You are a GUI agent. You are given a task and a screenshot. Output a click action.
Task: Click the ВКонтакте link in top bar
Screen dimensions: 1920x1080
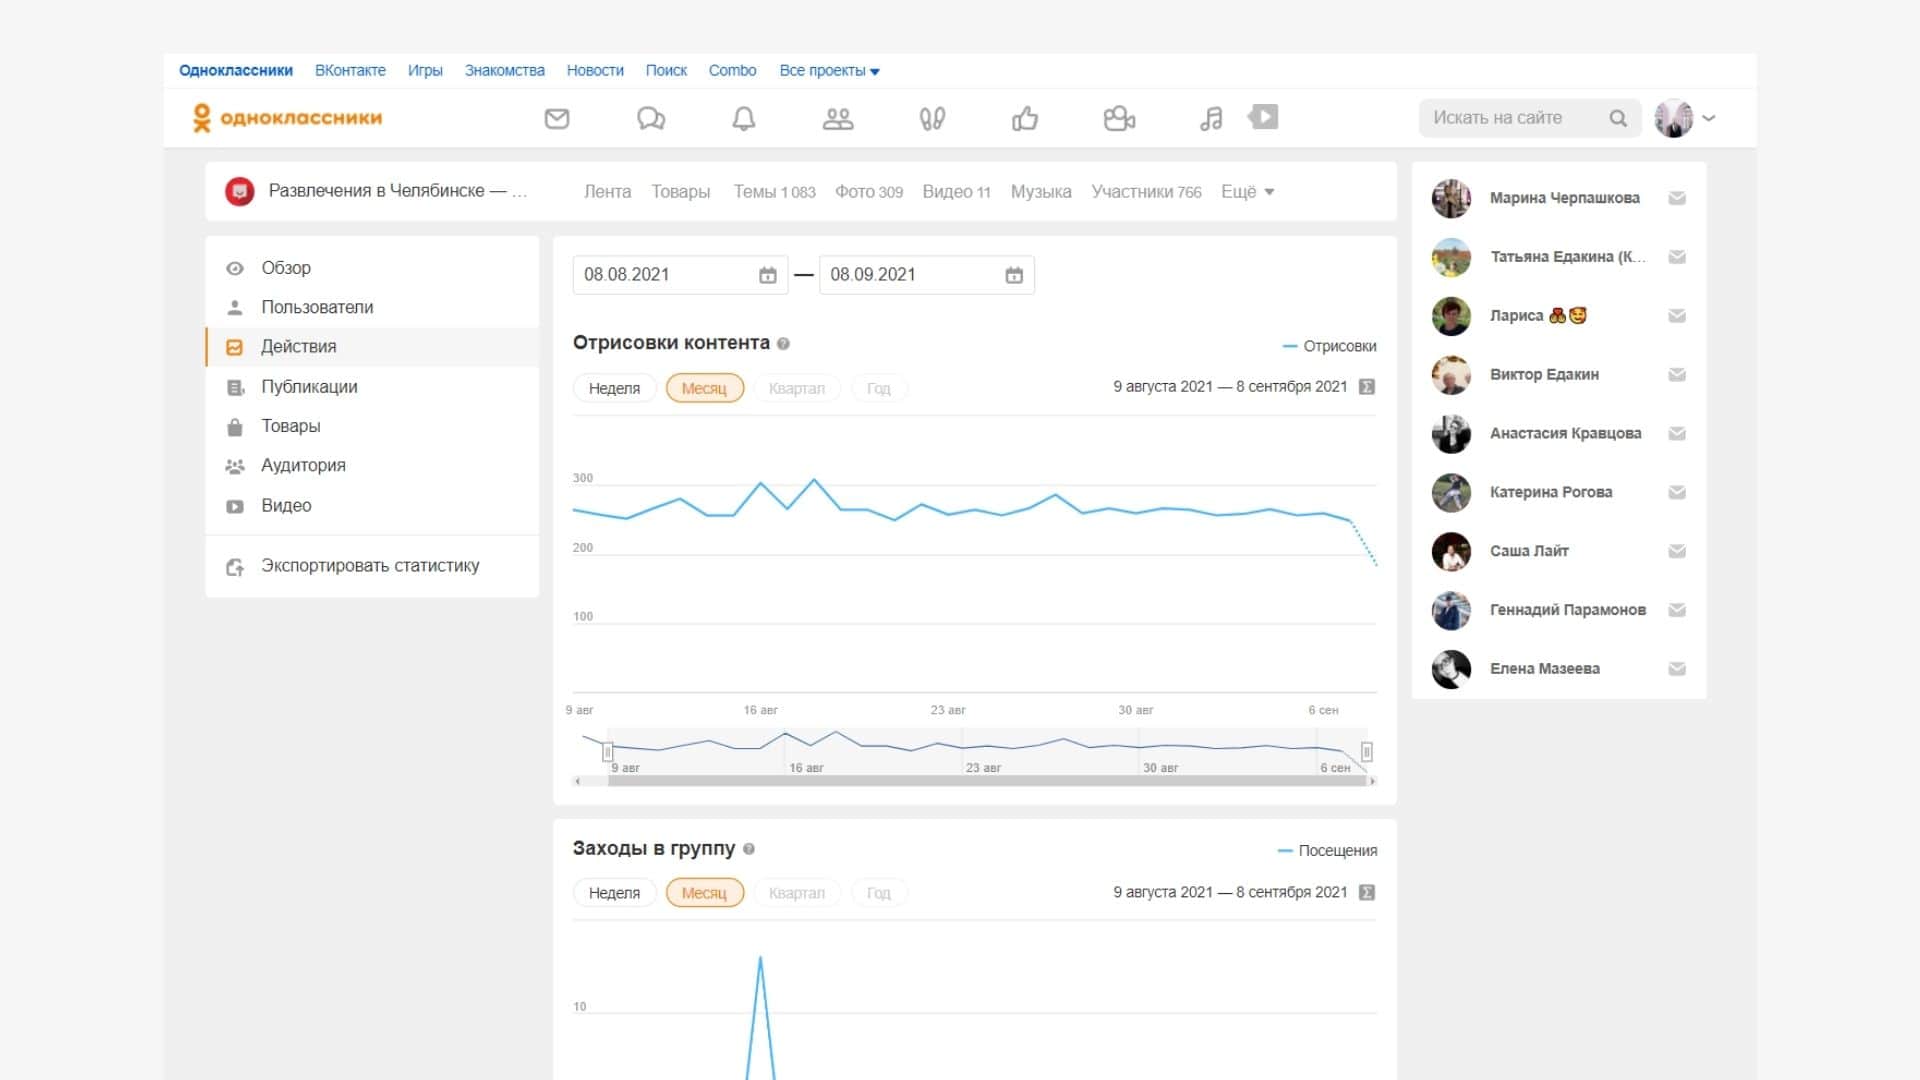point(350,71)
